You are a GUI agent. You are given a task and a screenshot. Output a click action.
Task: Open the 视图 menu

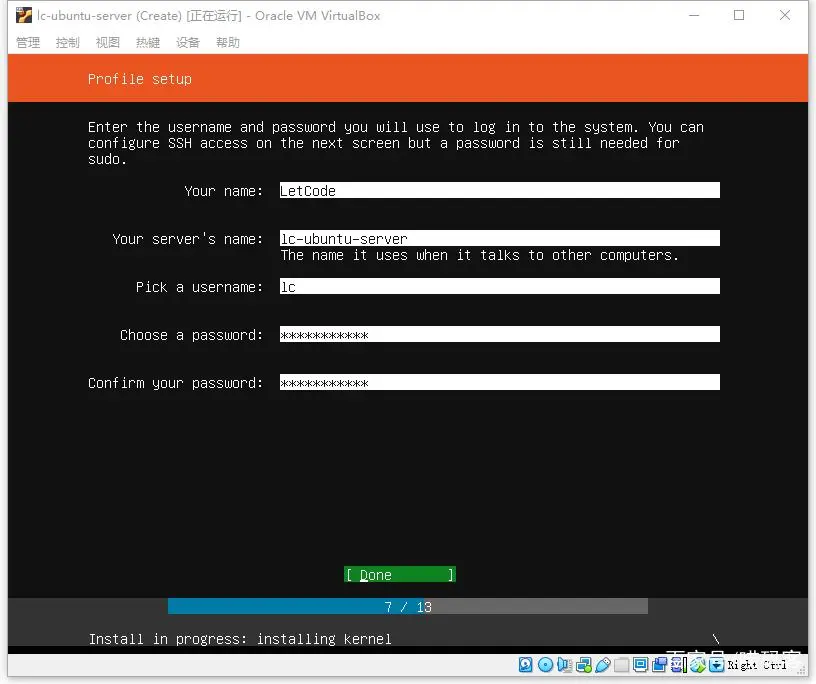(108, 42)
